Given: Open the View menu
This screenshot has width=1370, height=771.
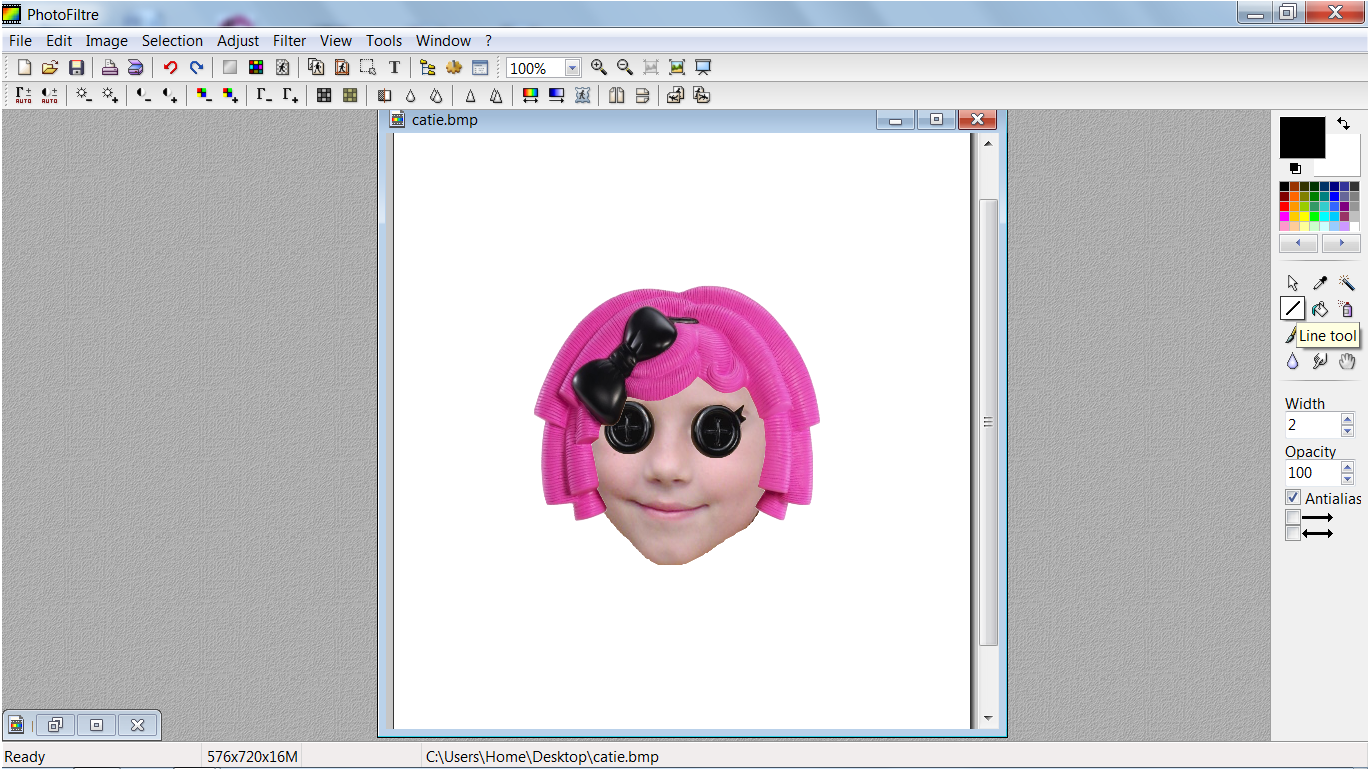Looking at the screenshot, I should click(x=336, y=41).
